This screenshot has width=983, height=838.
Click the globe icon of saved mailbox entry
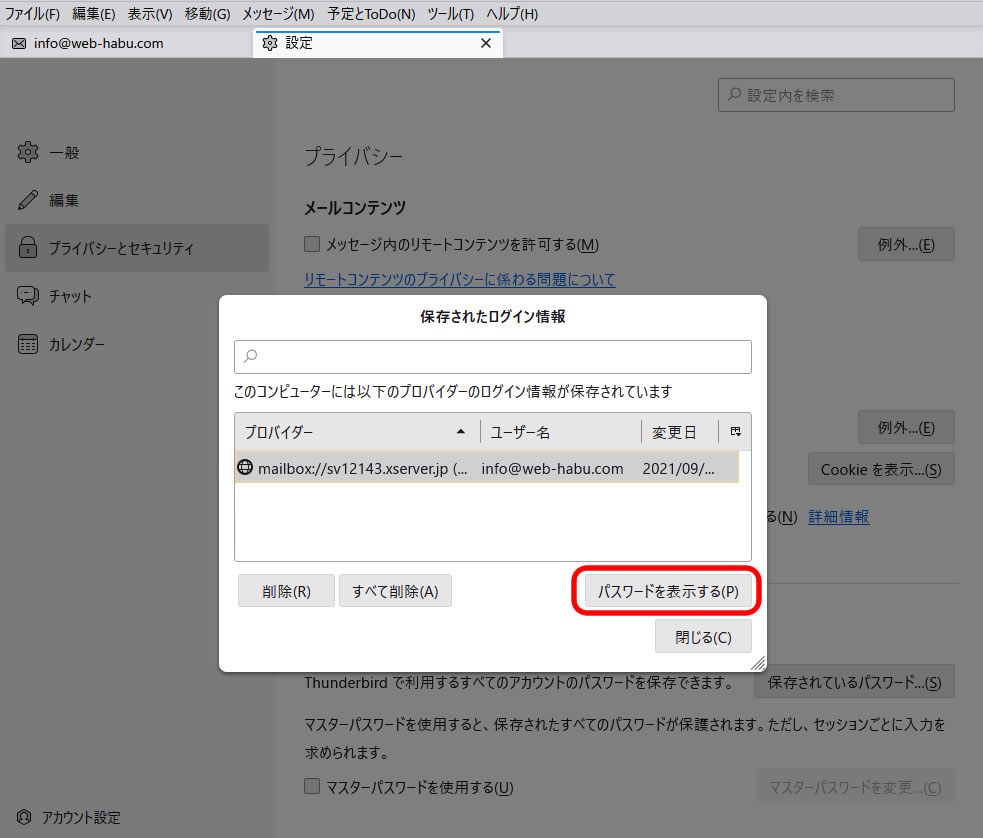[245, 467]
